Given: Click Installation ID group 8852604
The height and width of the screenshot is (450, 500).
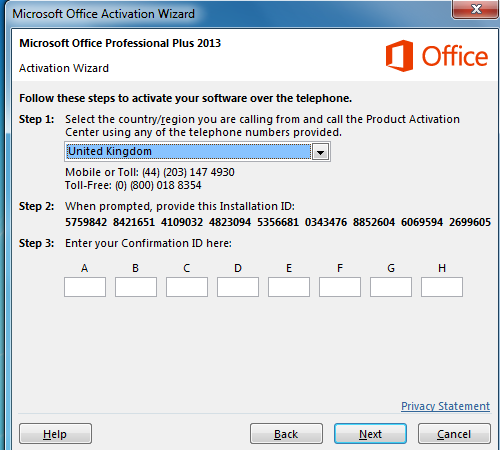Looking at the screenshot, I should point(374,222).
